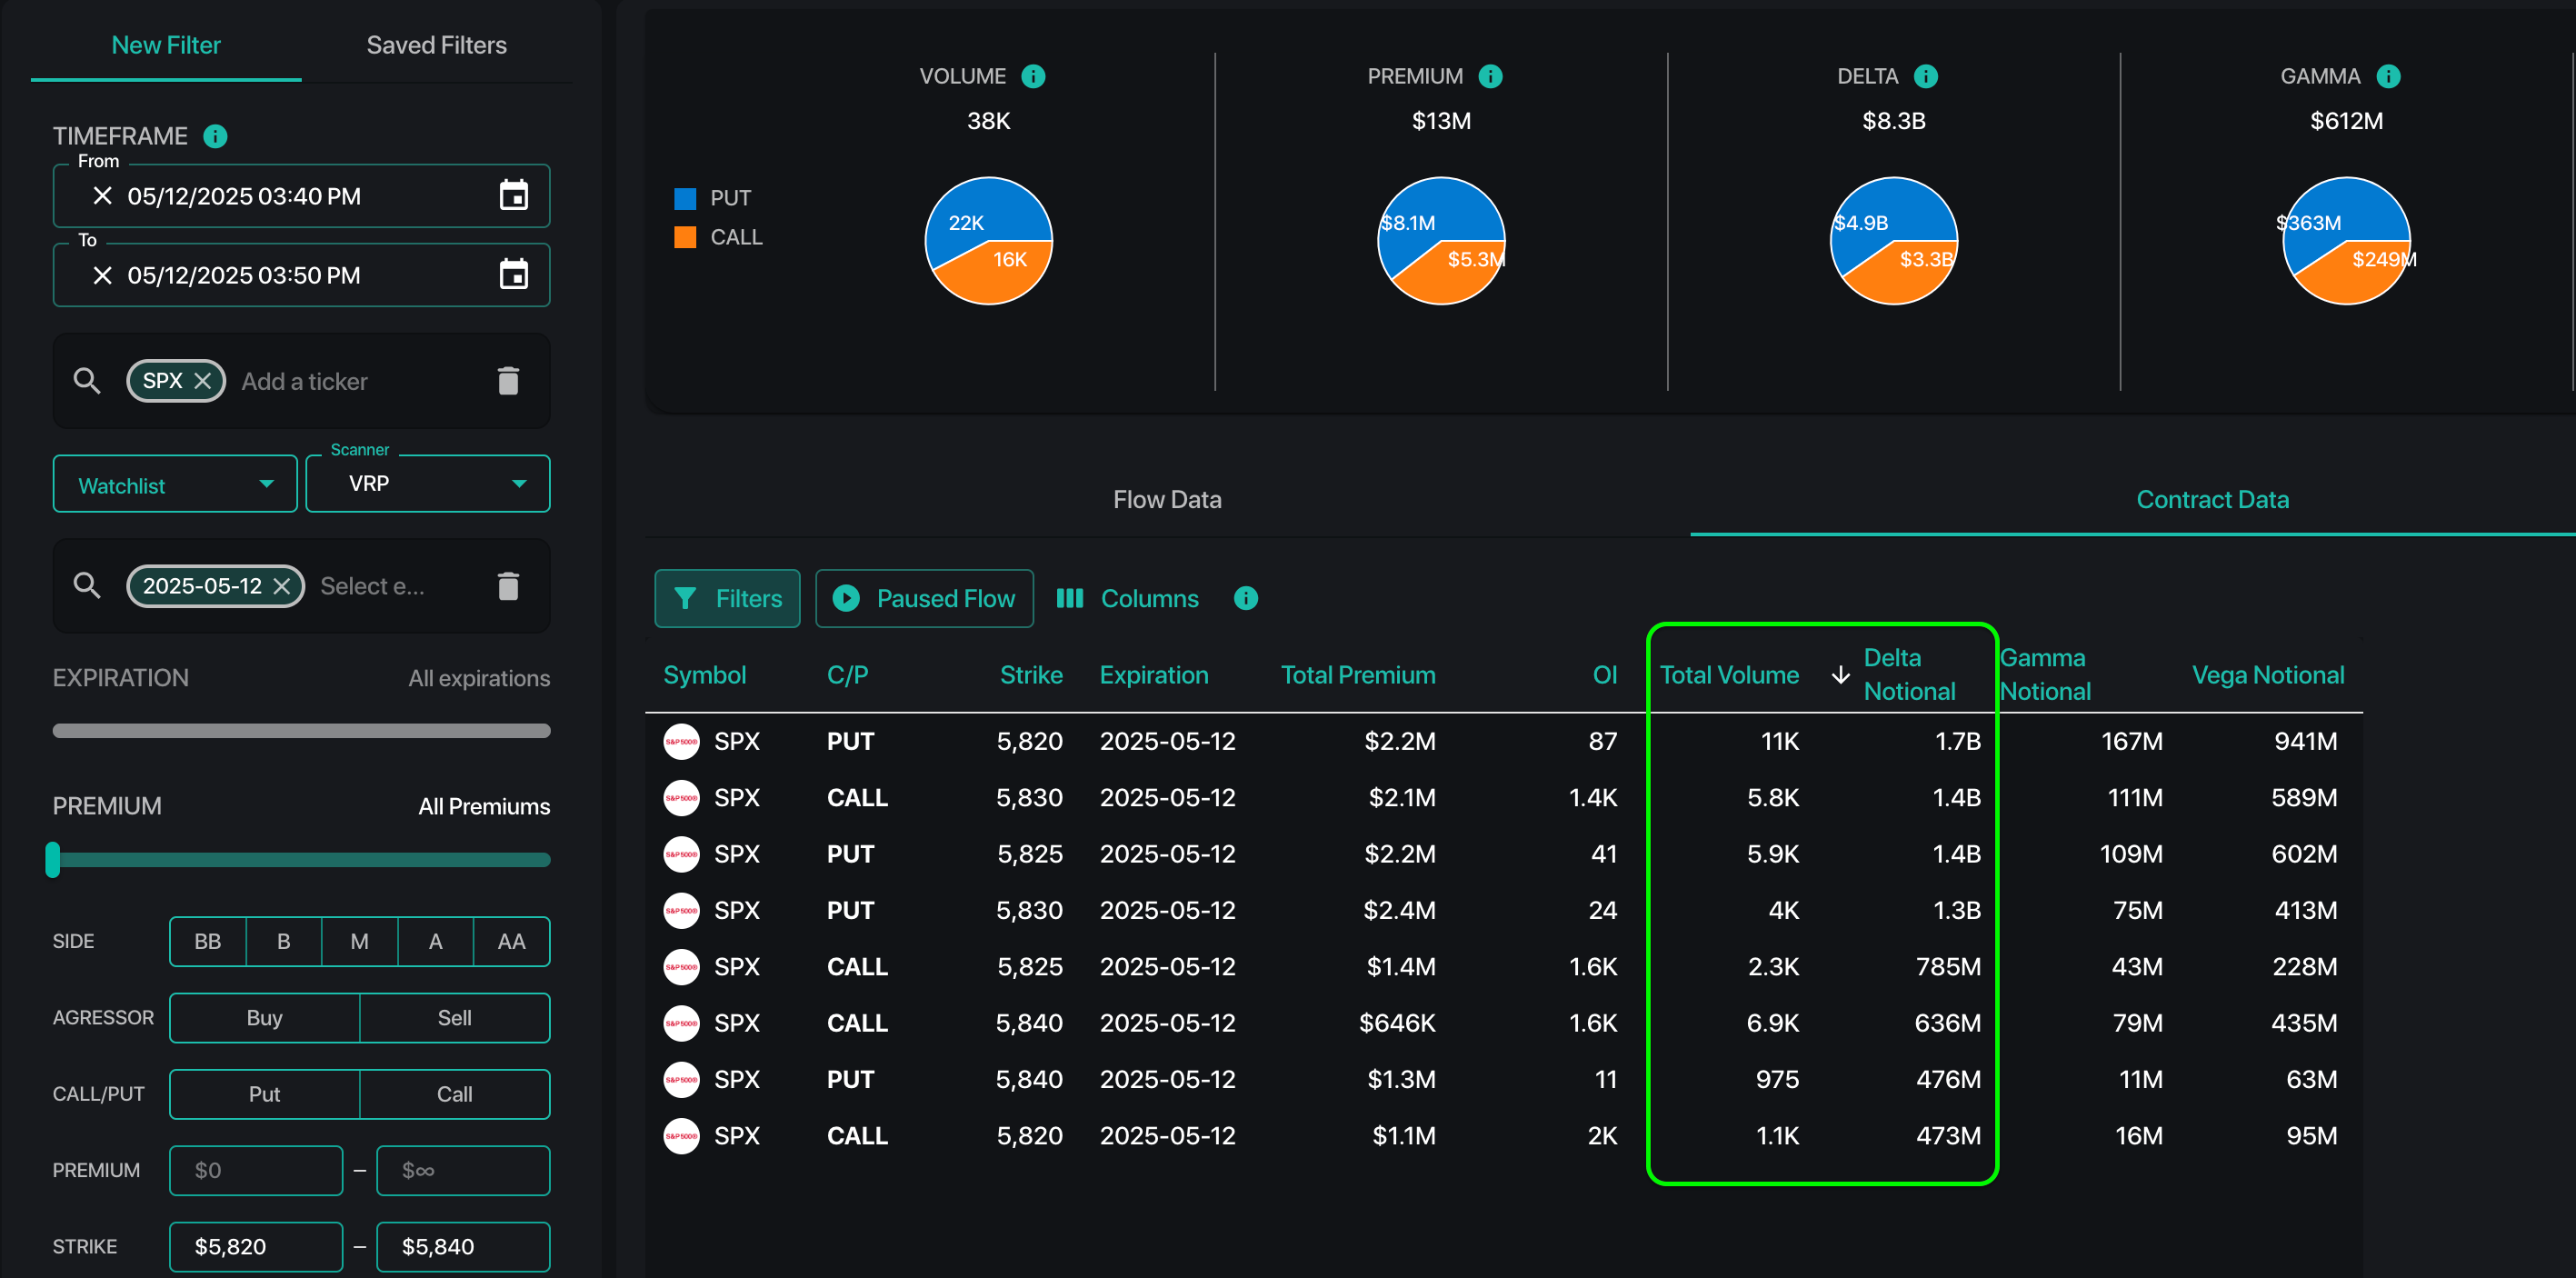Open the From date calendar picker

(513, 195)
